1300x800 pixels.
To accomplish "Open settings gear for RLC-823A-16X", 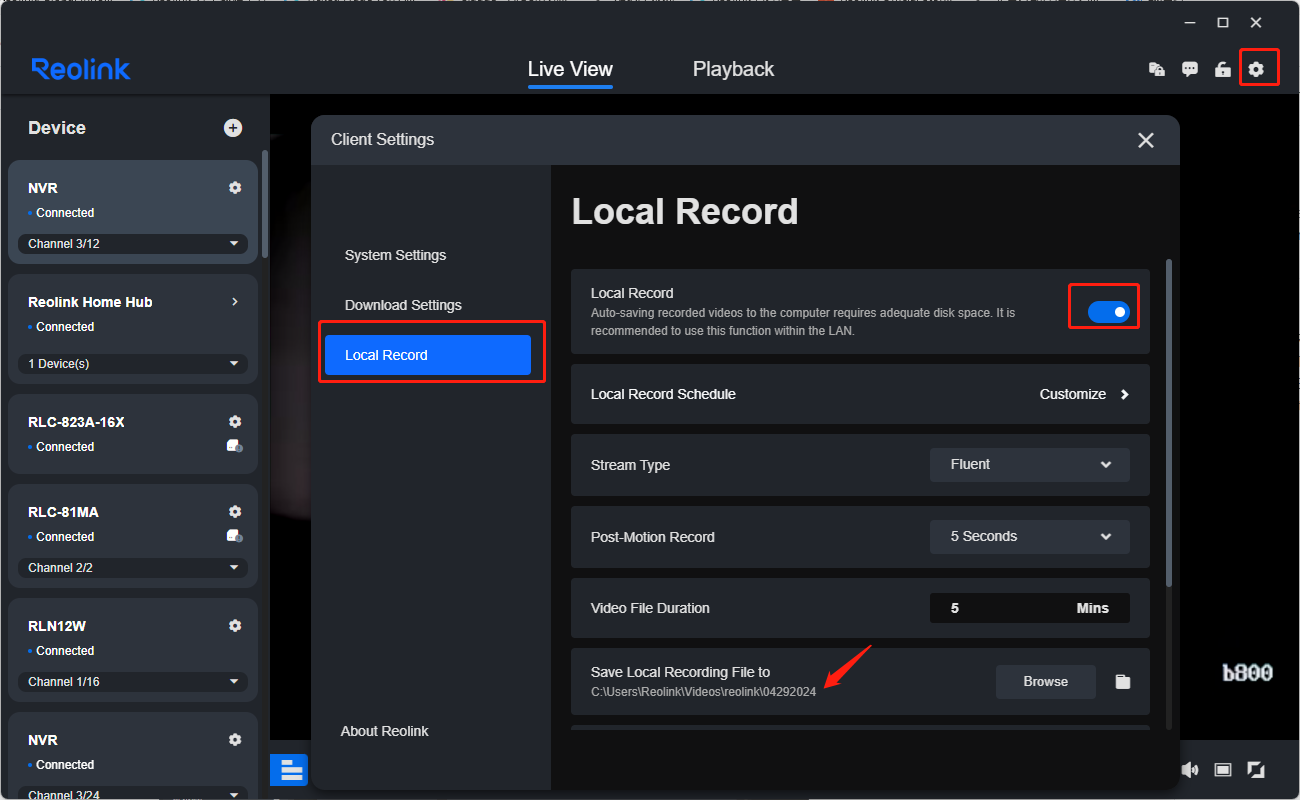I will tap(235, 421).
